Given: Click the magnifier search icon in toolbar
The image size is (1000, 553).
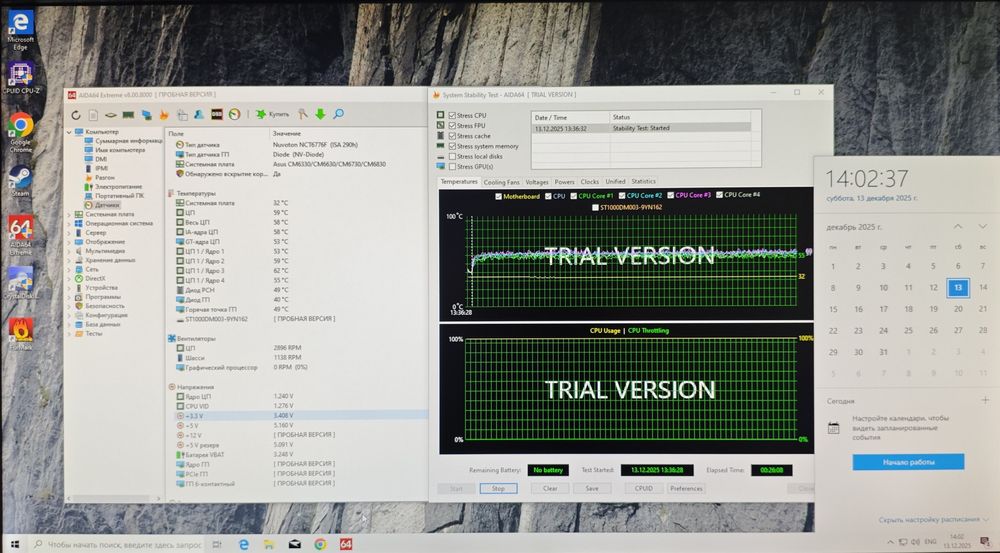Looking at the screenshot, I should coord(339,114).
